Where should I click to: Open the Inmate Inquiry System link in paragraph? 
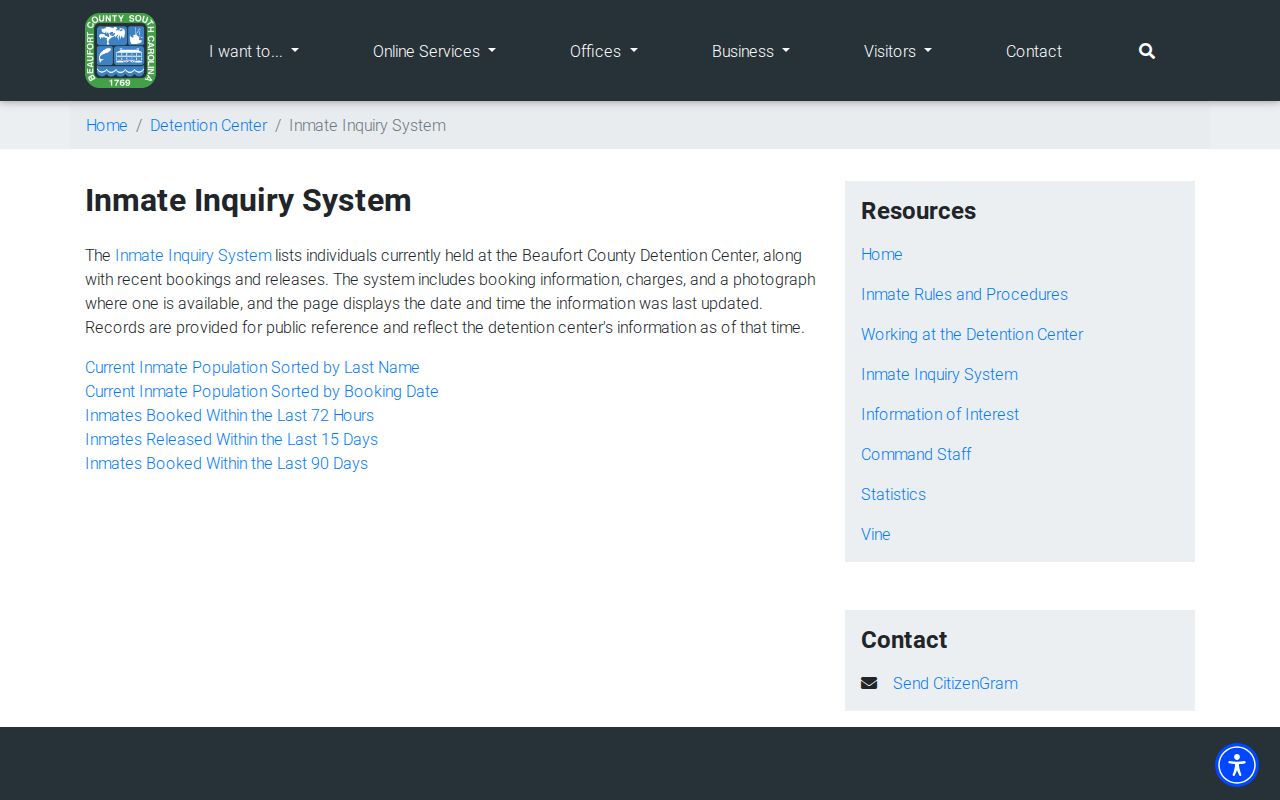193,255
